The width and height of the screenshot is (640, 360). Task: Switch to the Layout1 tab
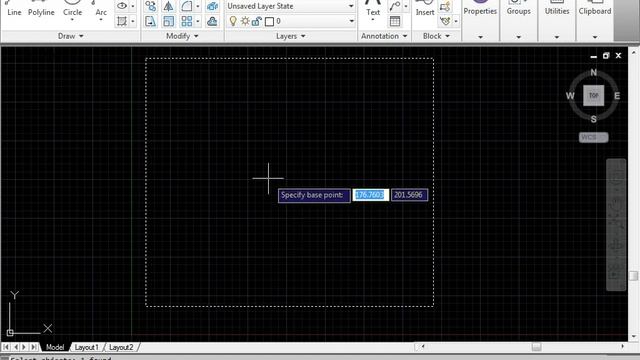point(86,347)
